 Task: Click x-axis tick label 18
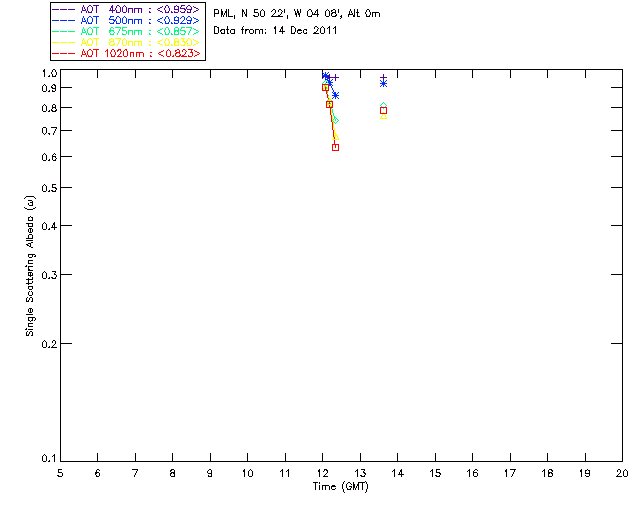click(547, 473)
